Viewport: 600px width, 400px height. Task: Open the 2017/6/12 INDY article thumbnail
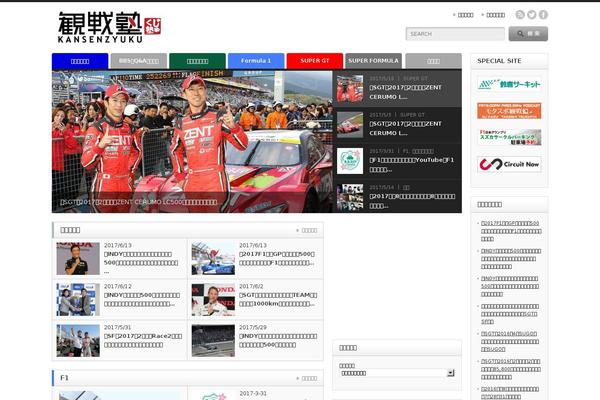[x=78, y=300]
